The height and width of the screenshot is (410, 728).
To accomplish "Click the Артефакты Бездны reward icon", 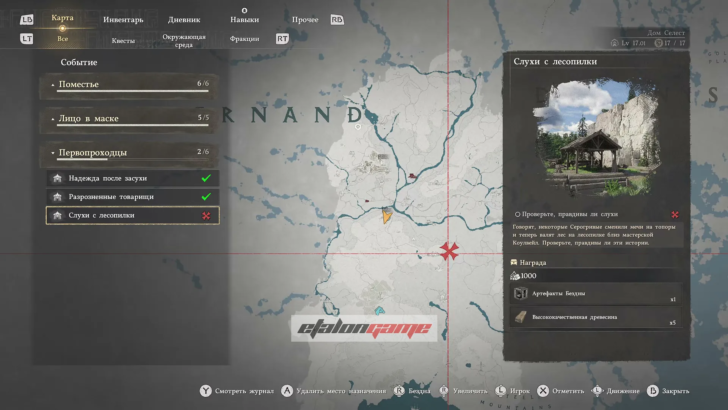I will click(x=520, y=294).
